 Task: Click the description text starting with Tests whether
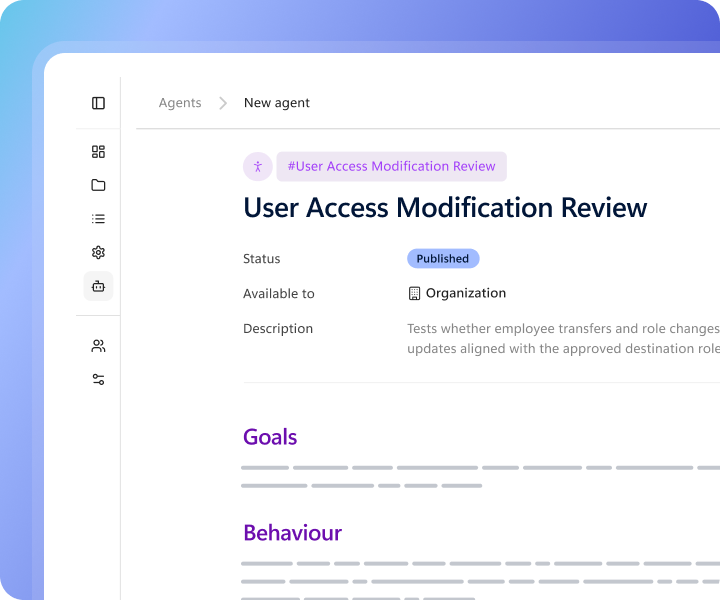point(563,338)
